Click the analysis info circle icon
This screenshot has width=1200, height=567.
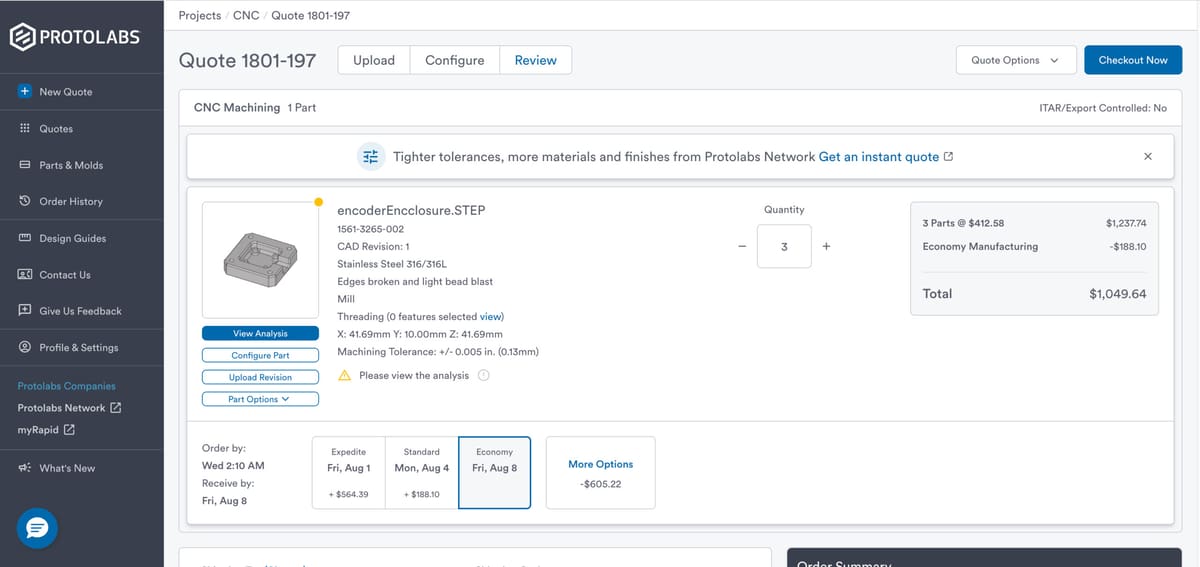point(483,376)
